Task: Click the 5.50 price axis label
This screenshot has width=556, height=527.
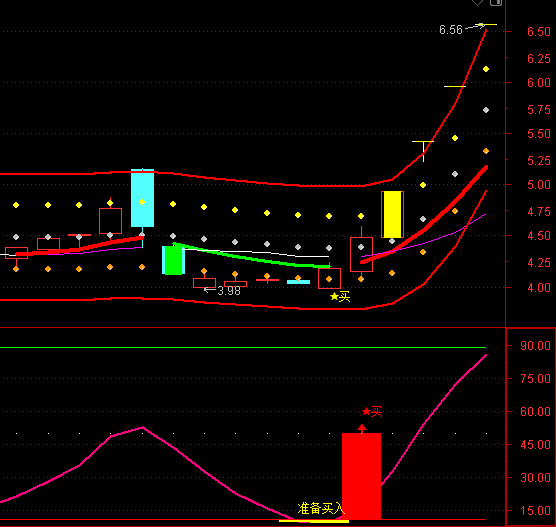Action: 539,134
